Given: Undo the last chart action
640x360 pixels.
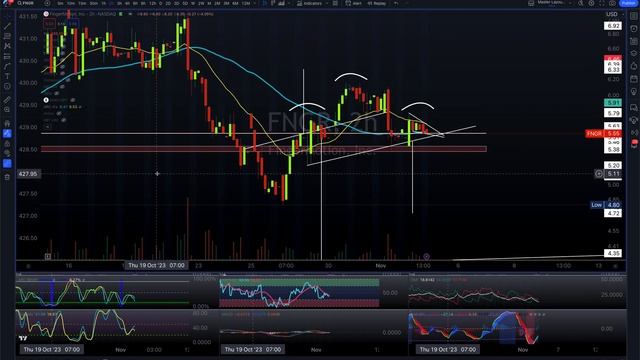Looking at the screenshot, I should coord(396,3).
